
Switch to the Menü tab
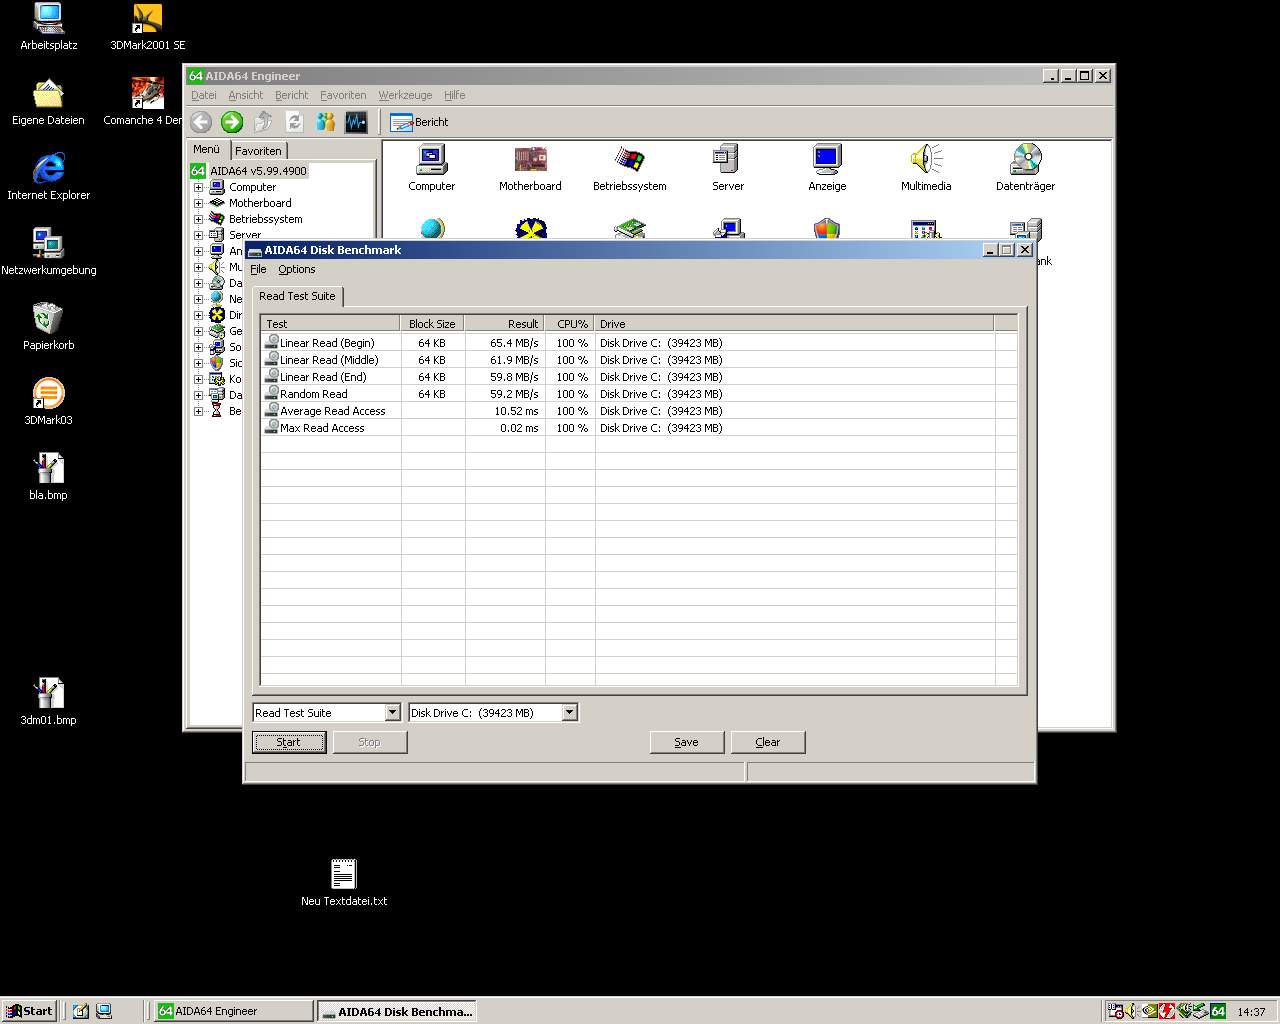point(207,149)
